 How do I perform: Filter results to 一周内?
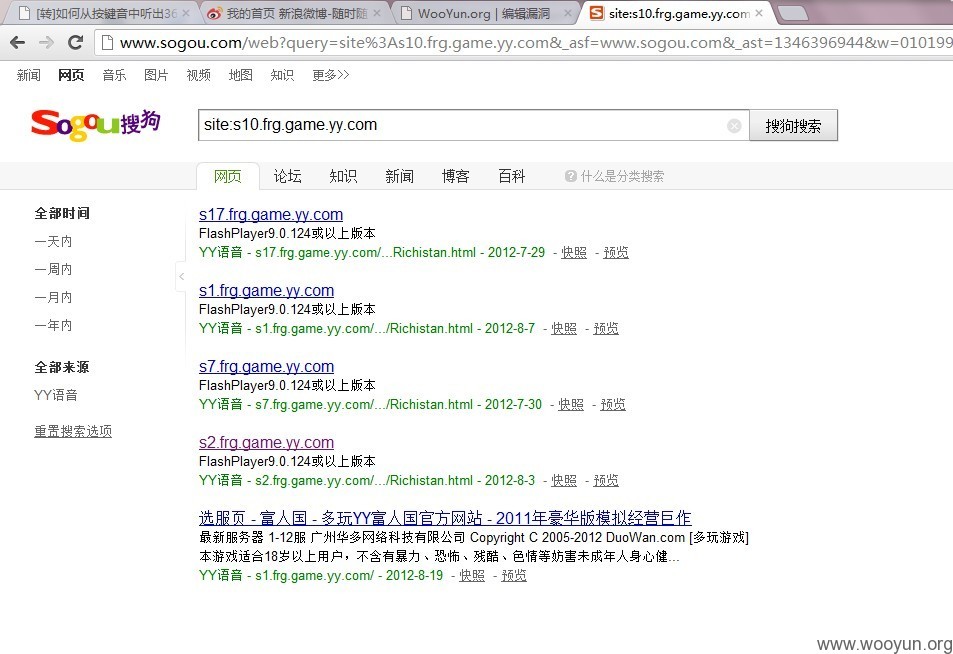[x=53, y=269]
